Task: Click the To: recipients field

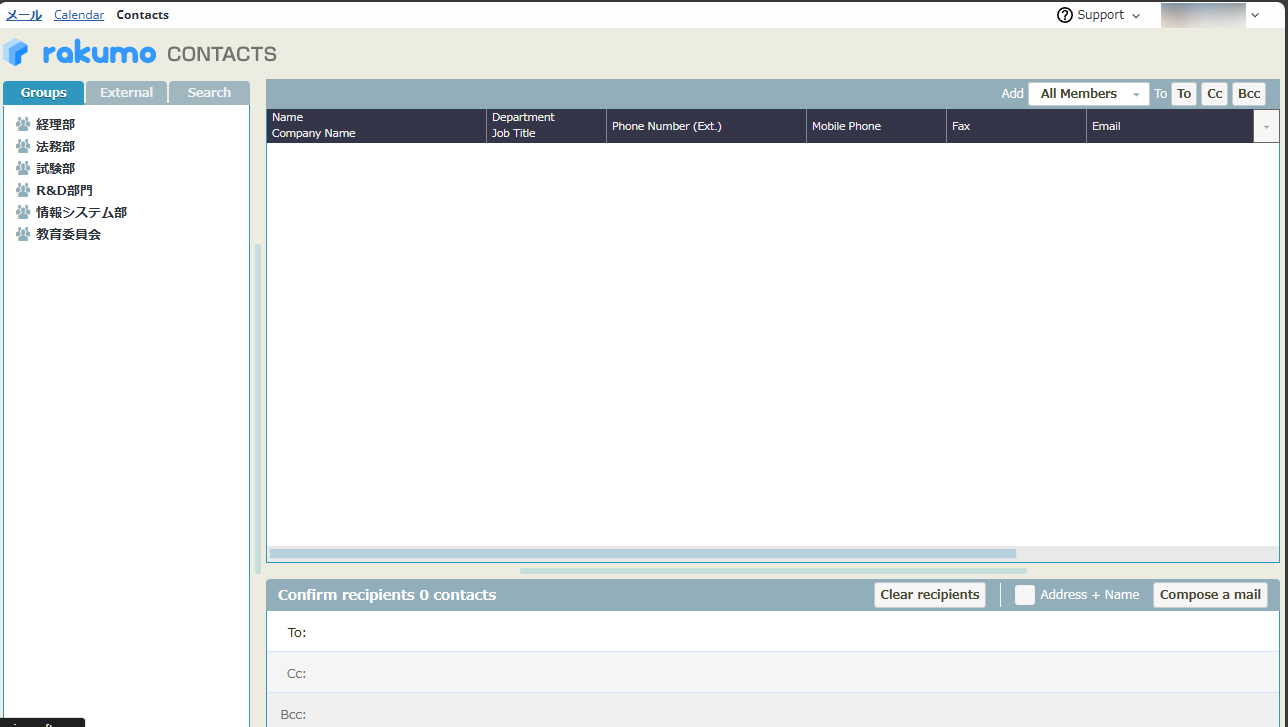Action: [x=773, y=632]
